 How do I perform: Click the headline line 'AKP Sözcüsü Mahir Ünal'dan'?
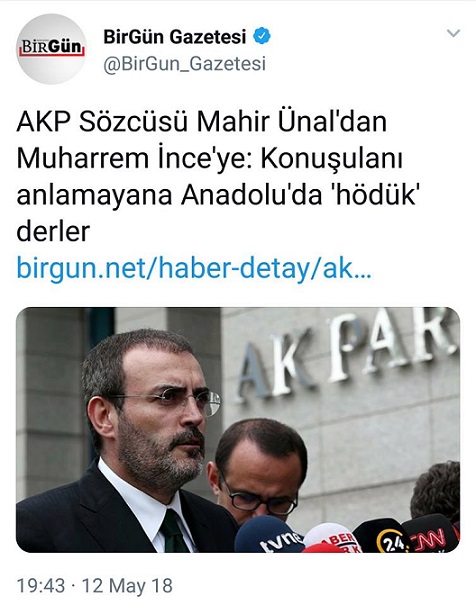(x=201, y=122)
